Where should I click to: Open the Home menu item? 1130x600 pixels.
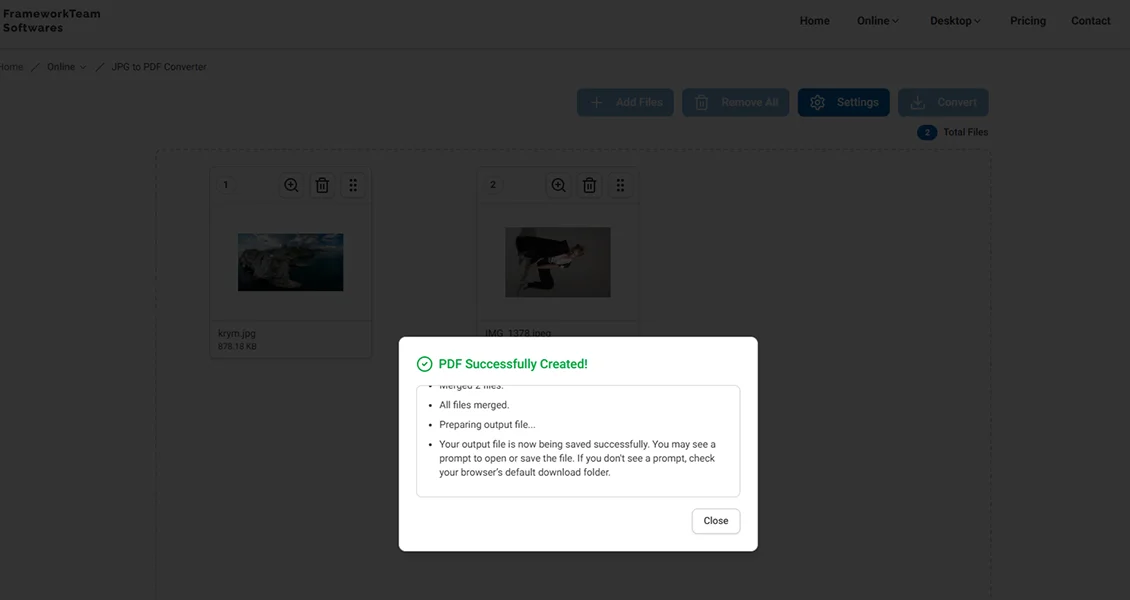point(814,21)
